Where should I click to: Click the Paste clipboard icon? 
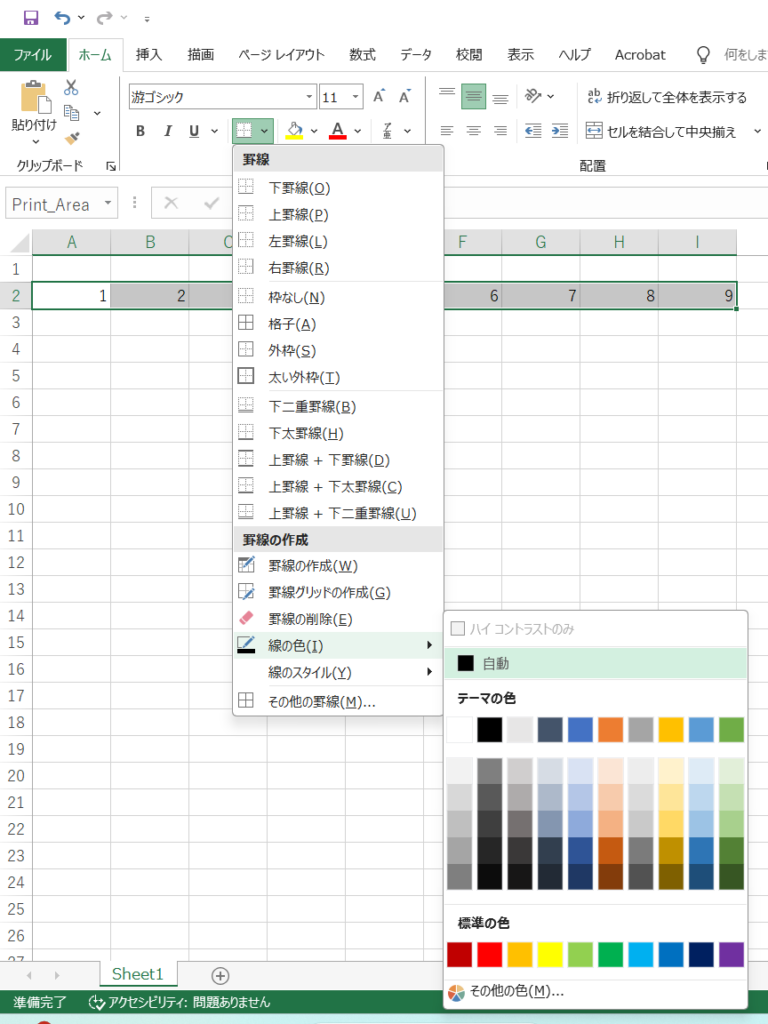(x=34, y=98)
